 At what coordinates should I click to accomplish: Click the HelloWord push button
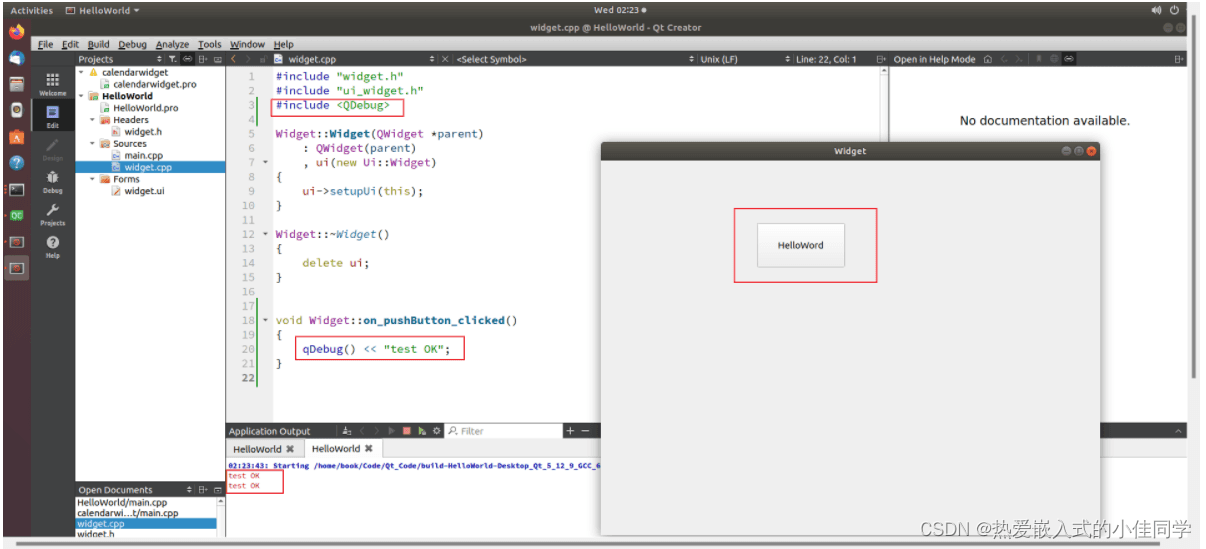tap(801, 245)
